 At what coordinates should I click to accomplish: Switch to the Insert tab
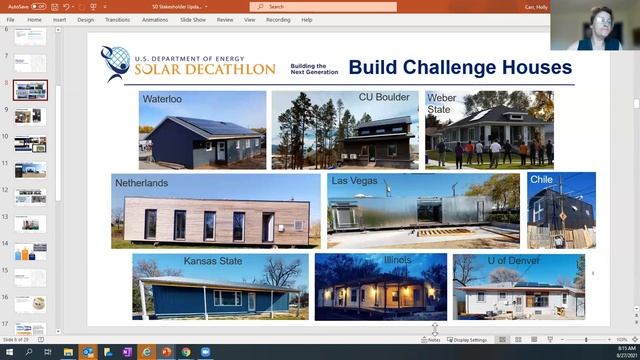coord(60,20)
